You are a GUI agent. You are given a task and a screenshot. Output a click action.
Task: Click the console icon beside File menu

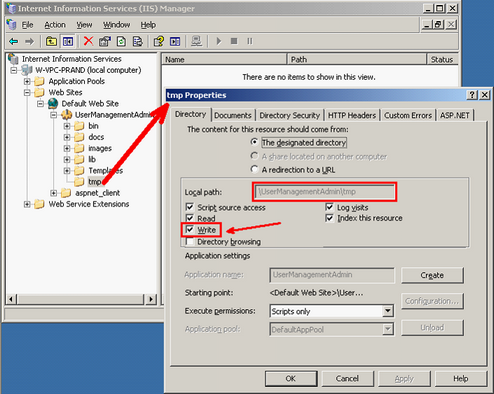coord(12,24)
